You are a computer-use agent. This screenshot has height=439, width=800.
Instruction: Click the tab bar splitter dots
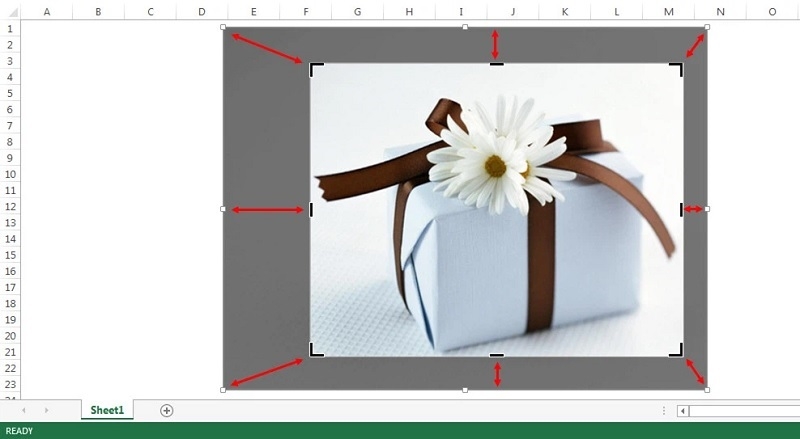tap(664, 410)
